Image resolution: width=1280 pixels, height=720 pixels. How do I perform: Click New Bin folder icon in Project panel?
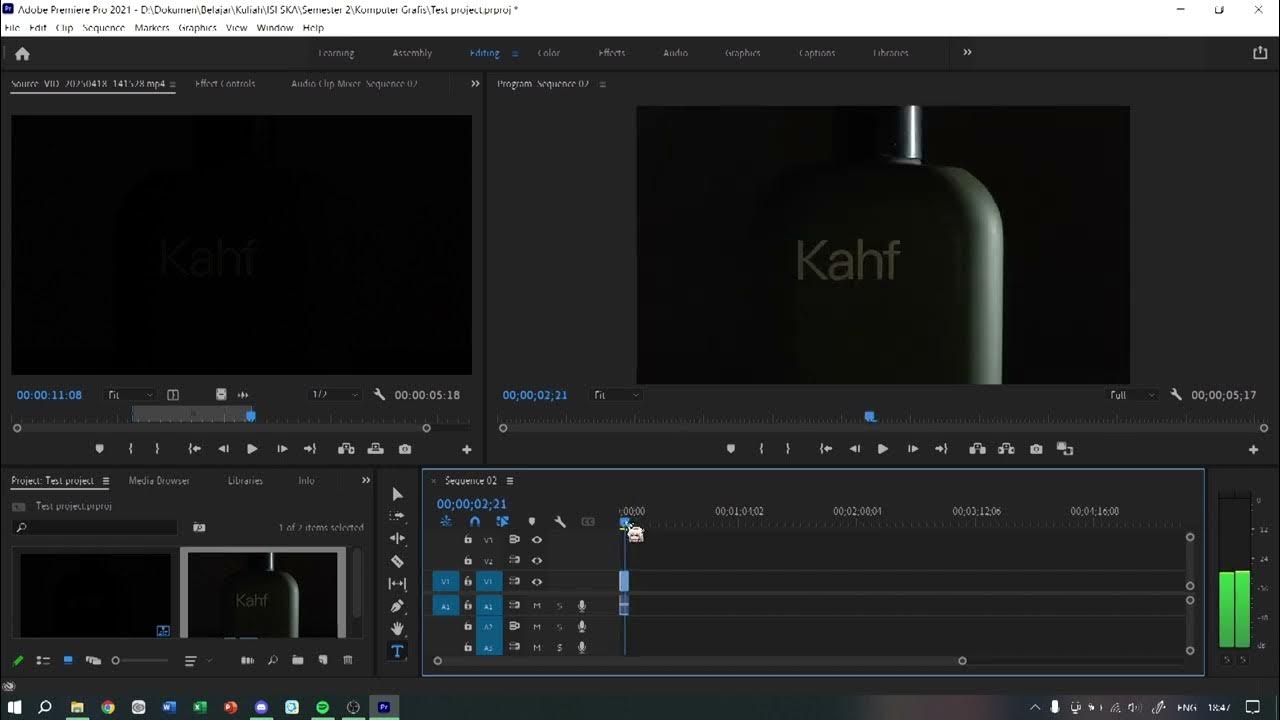pyautogui.click(x=297, y=660)
